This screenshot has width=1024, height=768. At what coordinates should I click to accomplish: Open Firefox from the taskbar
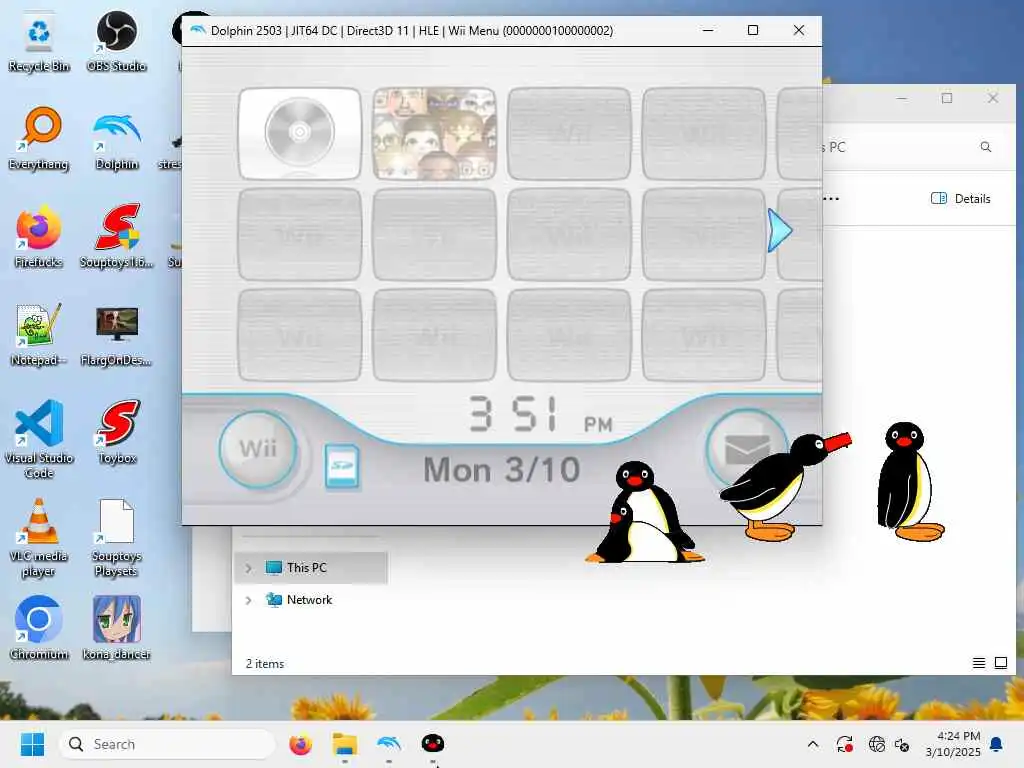[x=300, y=744]
